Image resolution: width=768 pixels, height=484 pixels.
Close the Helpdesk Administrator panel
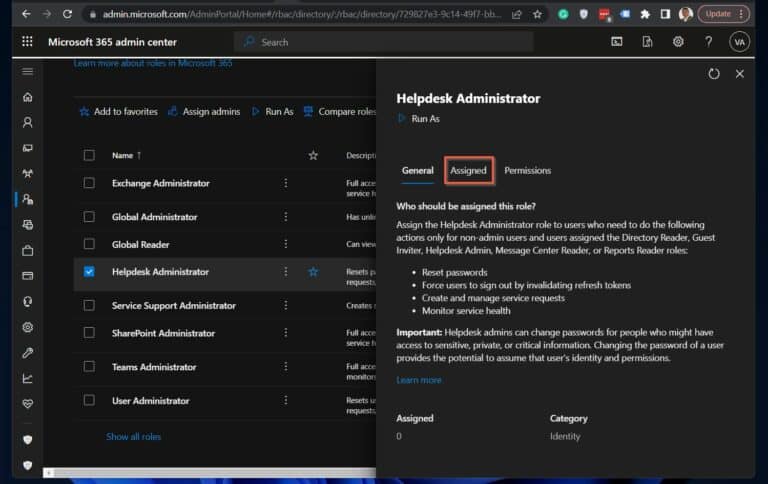(740, 74)
